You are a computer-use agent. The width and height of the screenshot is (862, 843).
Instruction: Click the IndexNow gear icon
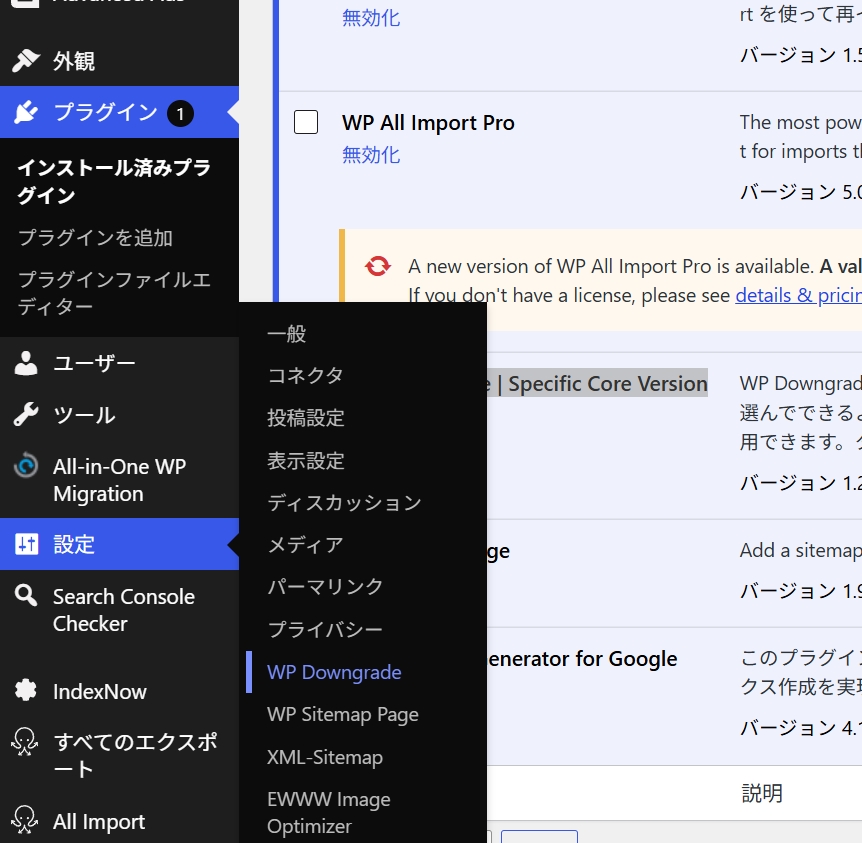click(x=25, y=690)
